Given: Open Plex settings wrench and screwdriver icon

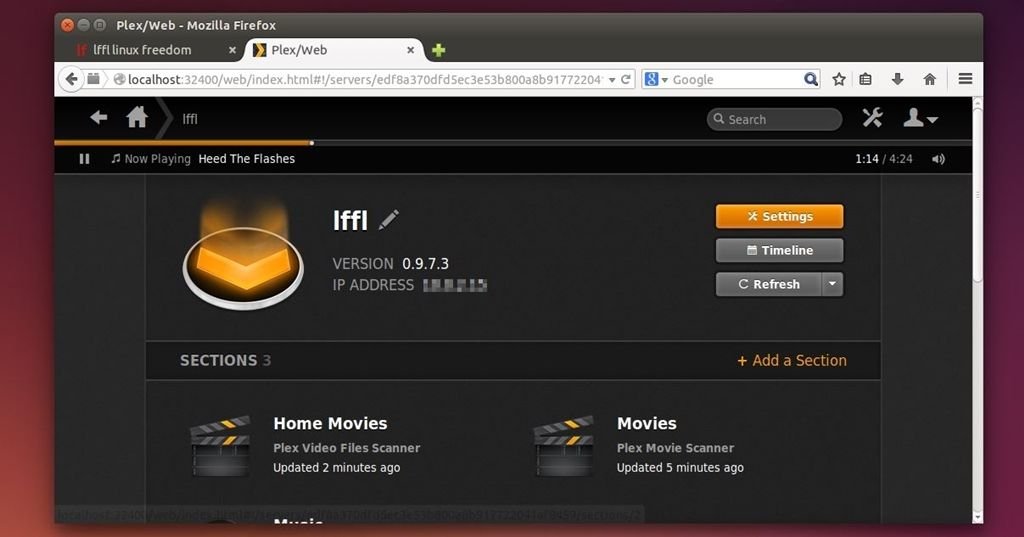Looking at the screenshot, I should 872,118.
